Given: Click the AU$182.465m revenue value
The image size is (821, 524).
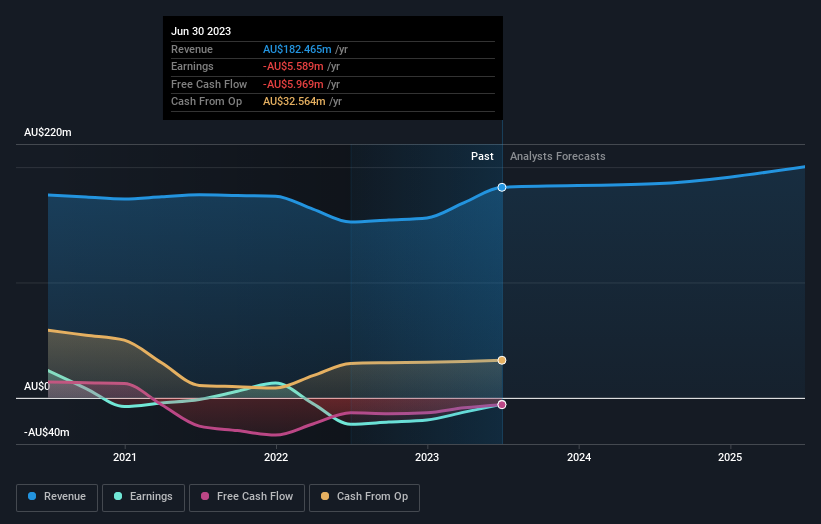Looking at the screenshot, I should [297, 49].
